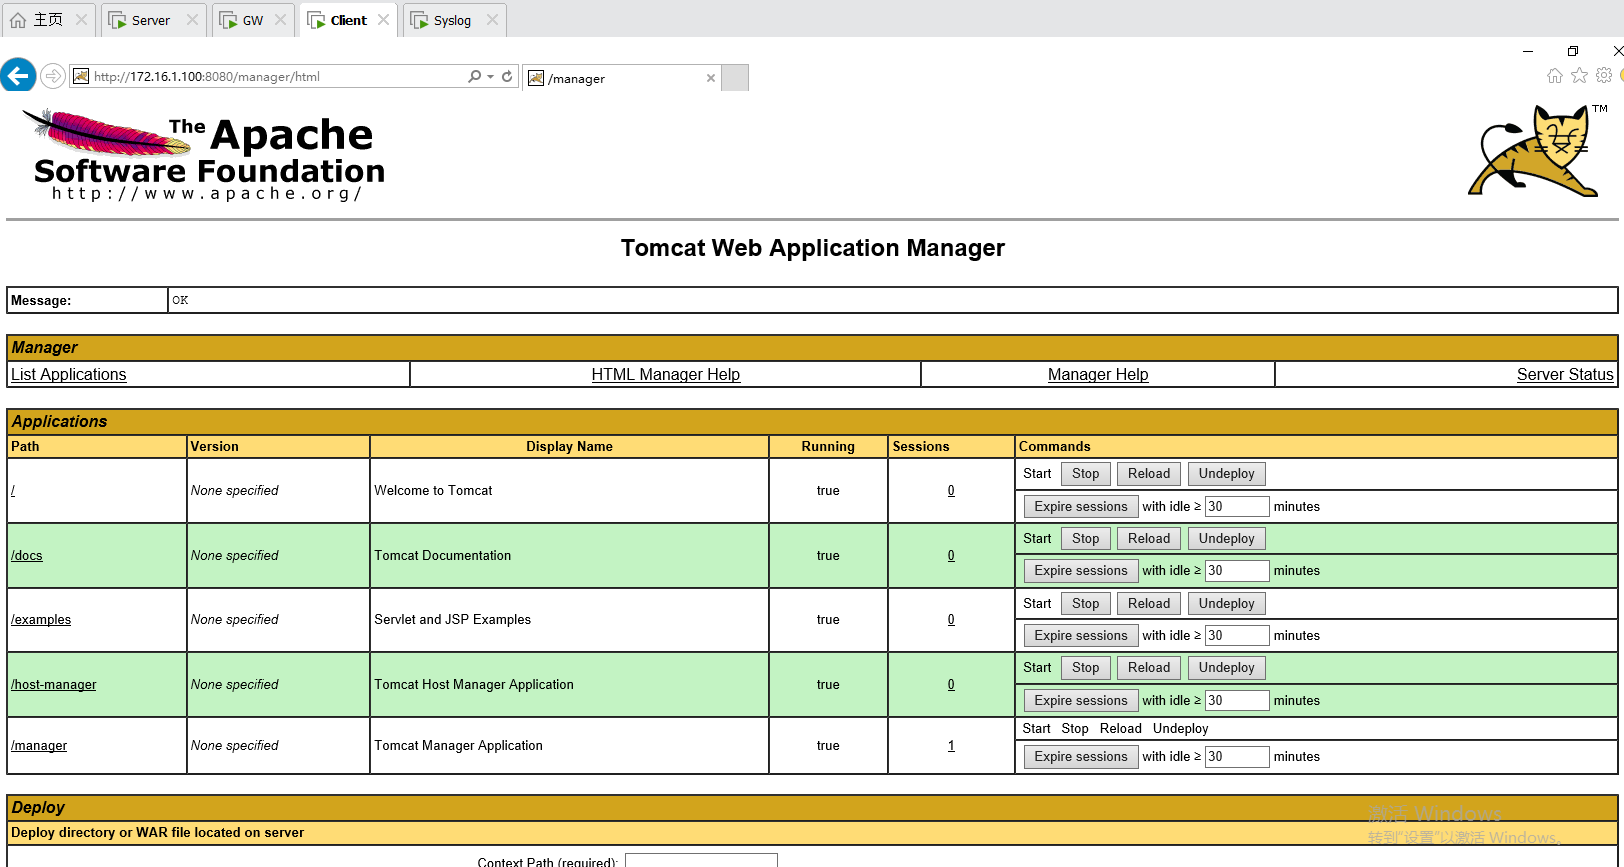Screen dimensions: 1624x867
Task: Stop the /examples application
Action: point(1085,603)
